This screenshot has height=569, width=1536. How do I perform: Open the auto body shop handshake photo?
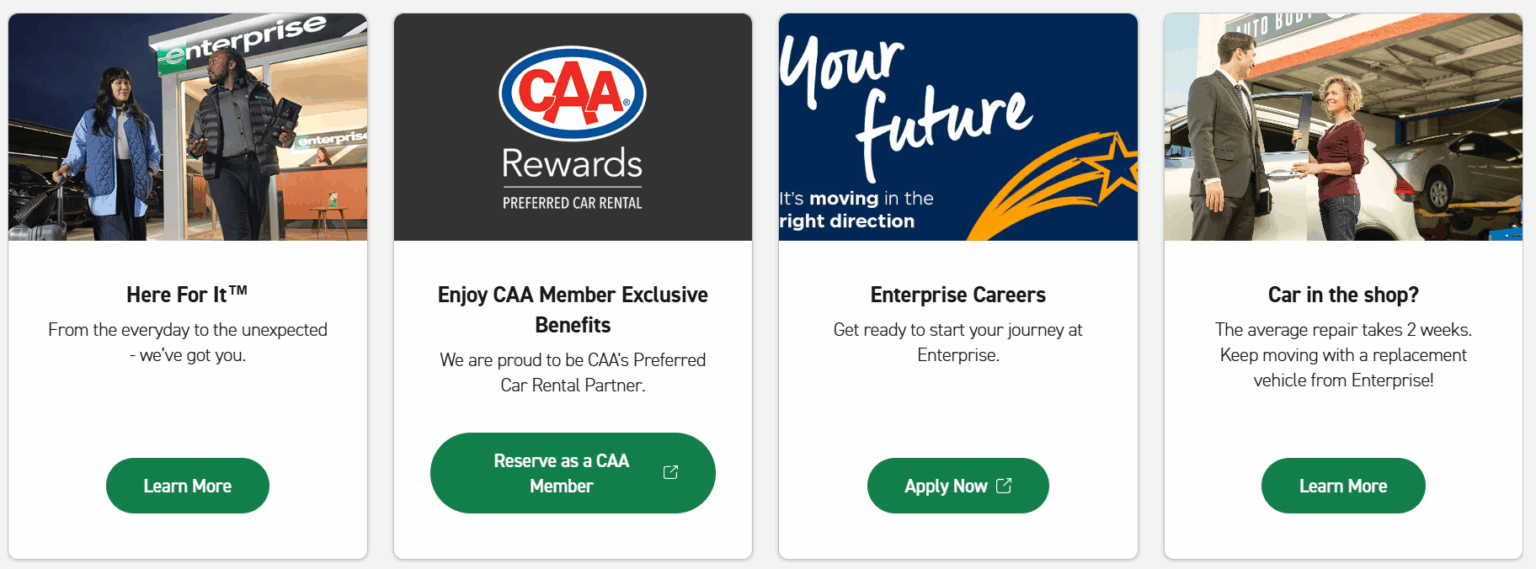1342,127
